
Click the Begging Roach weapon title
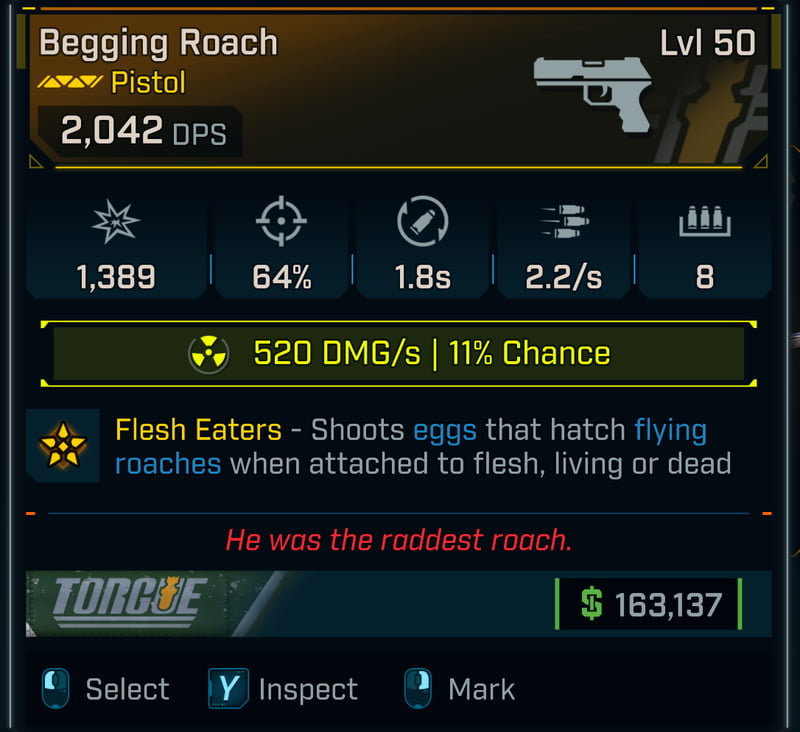pyautogui.click(x=159, y=43)
